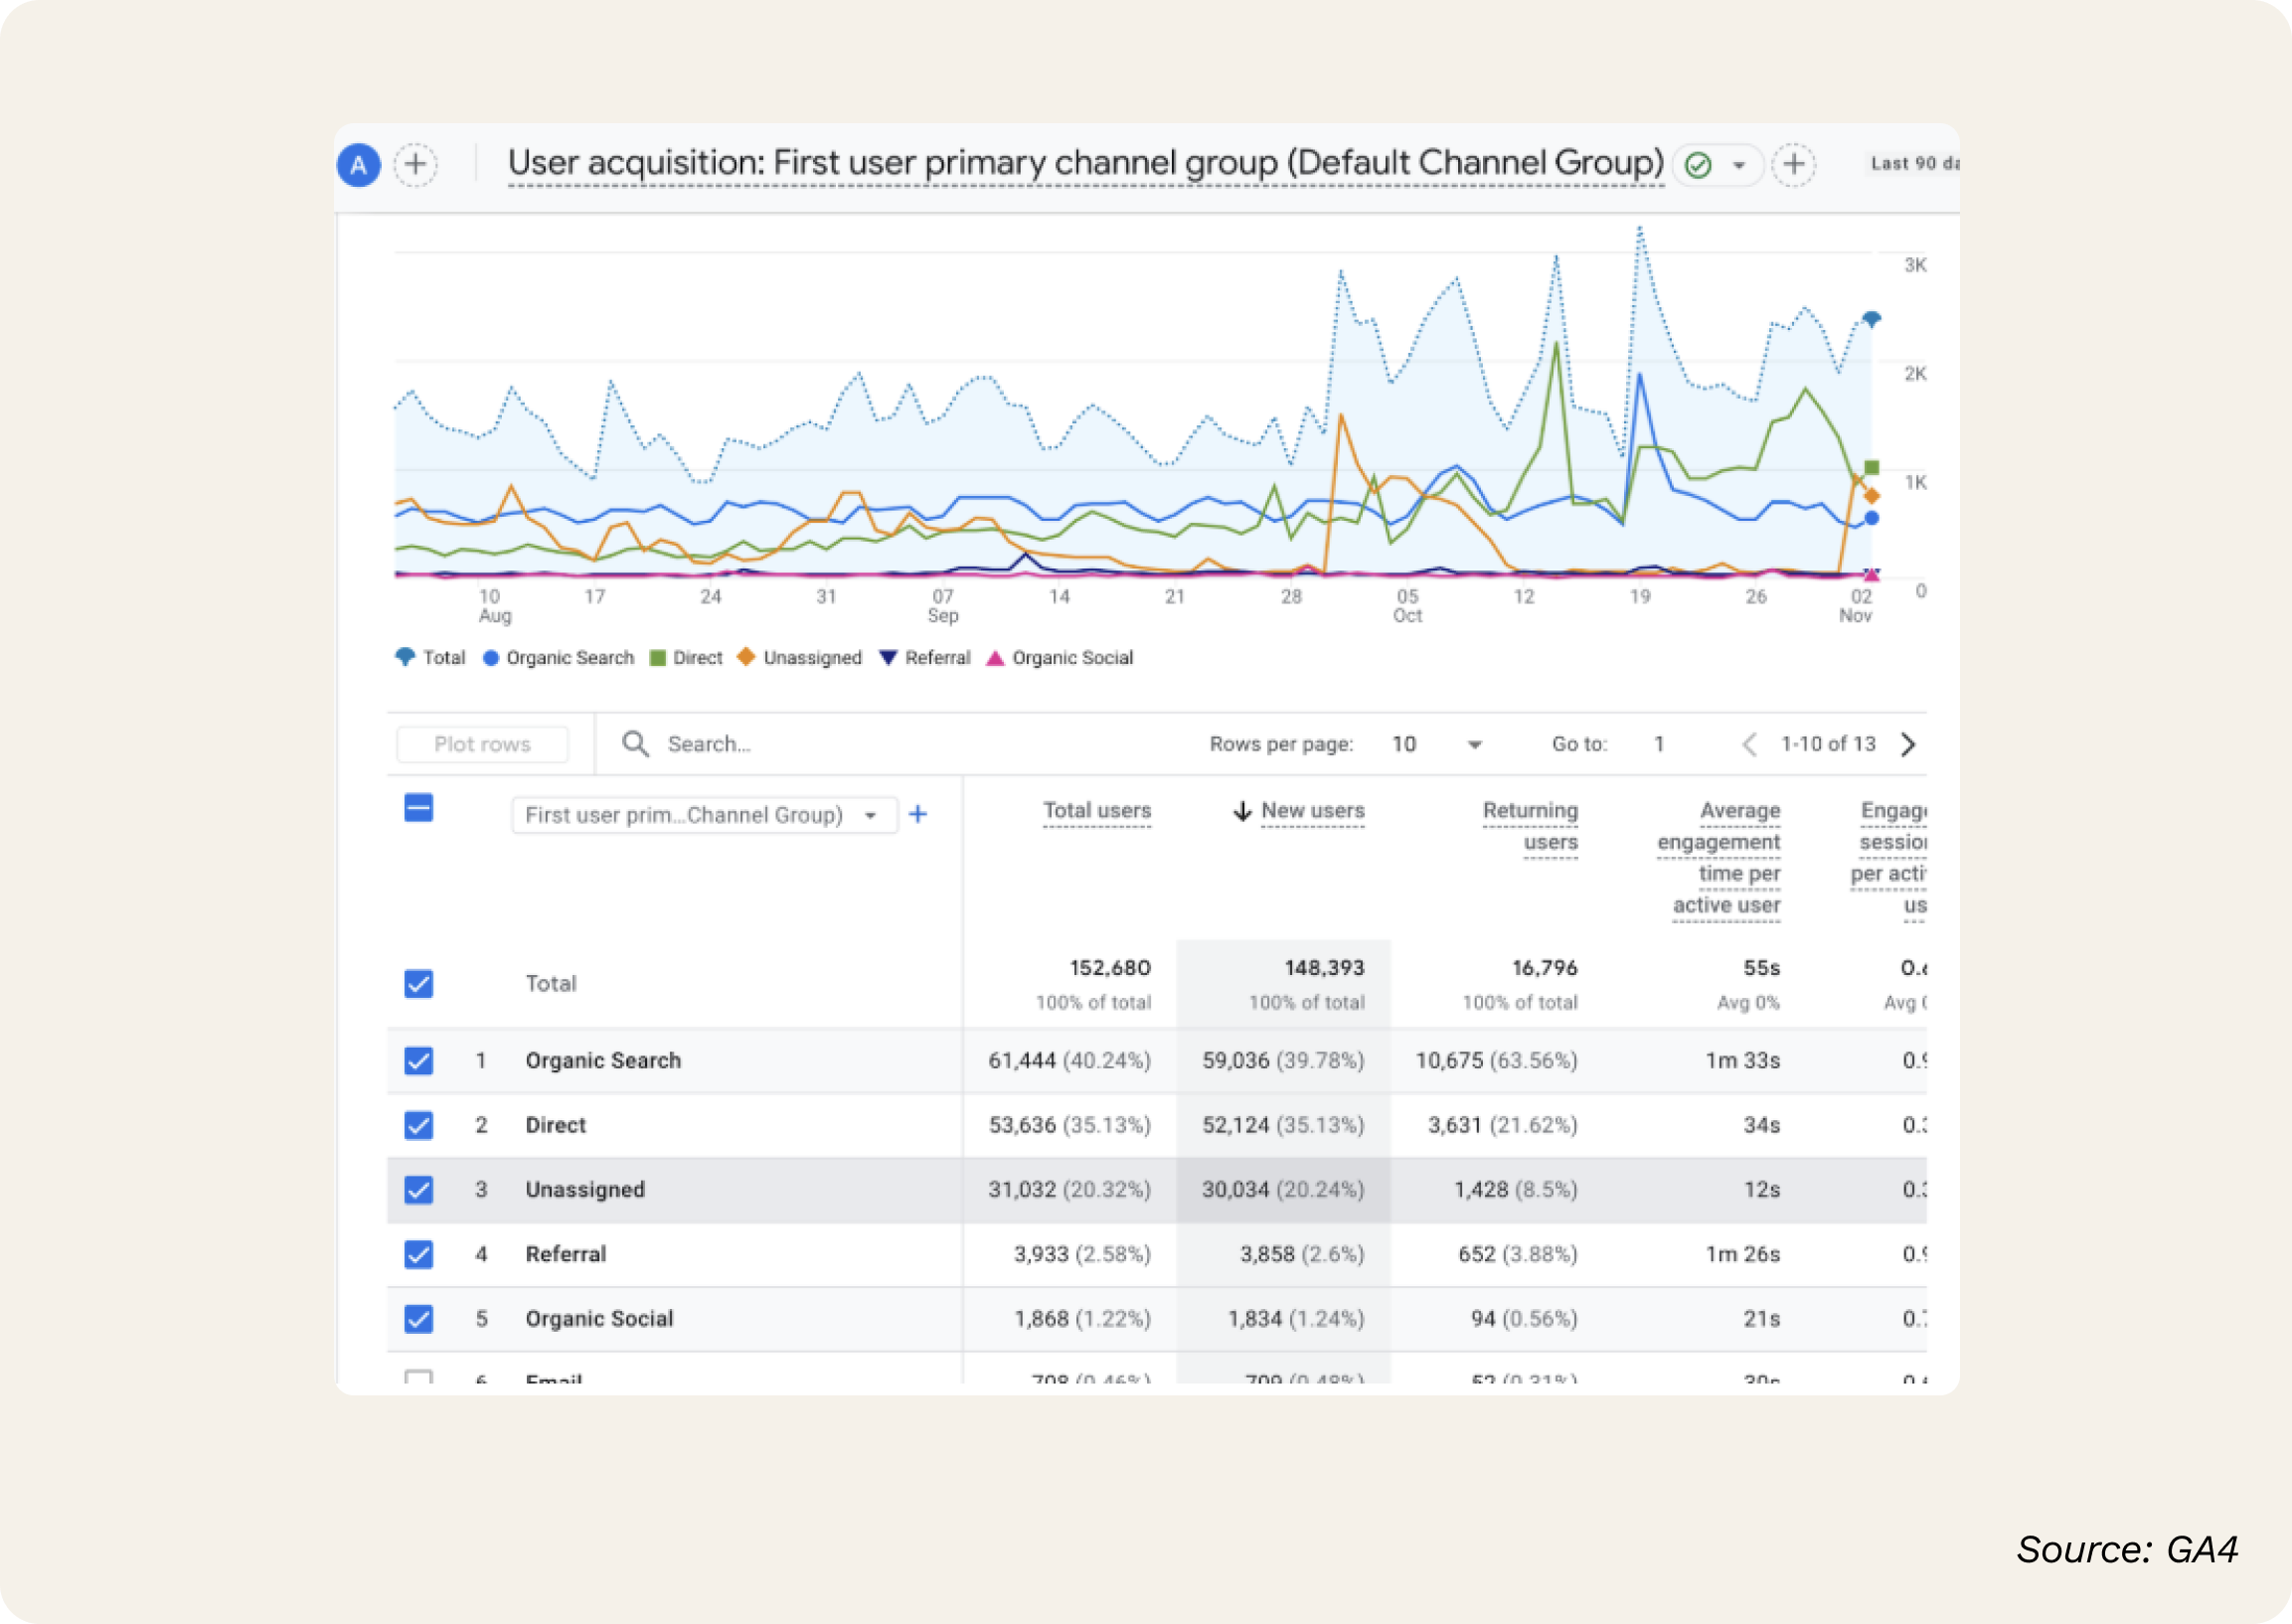Viewport: 2292px width, 1624px height.
Task: Uncheck the Organic Search row checkbox
Action: [419, 1060]
